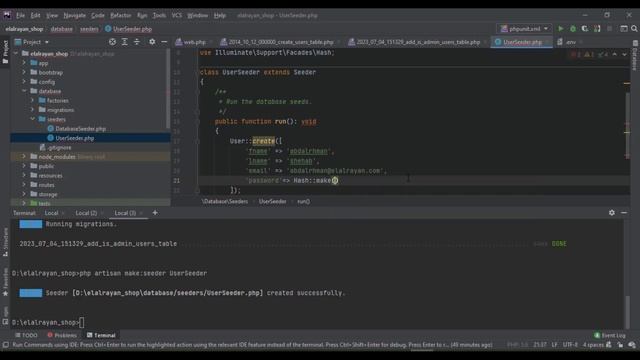640x360 pixels.
Task: Open the Help menu
Action: (220, 15)
